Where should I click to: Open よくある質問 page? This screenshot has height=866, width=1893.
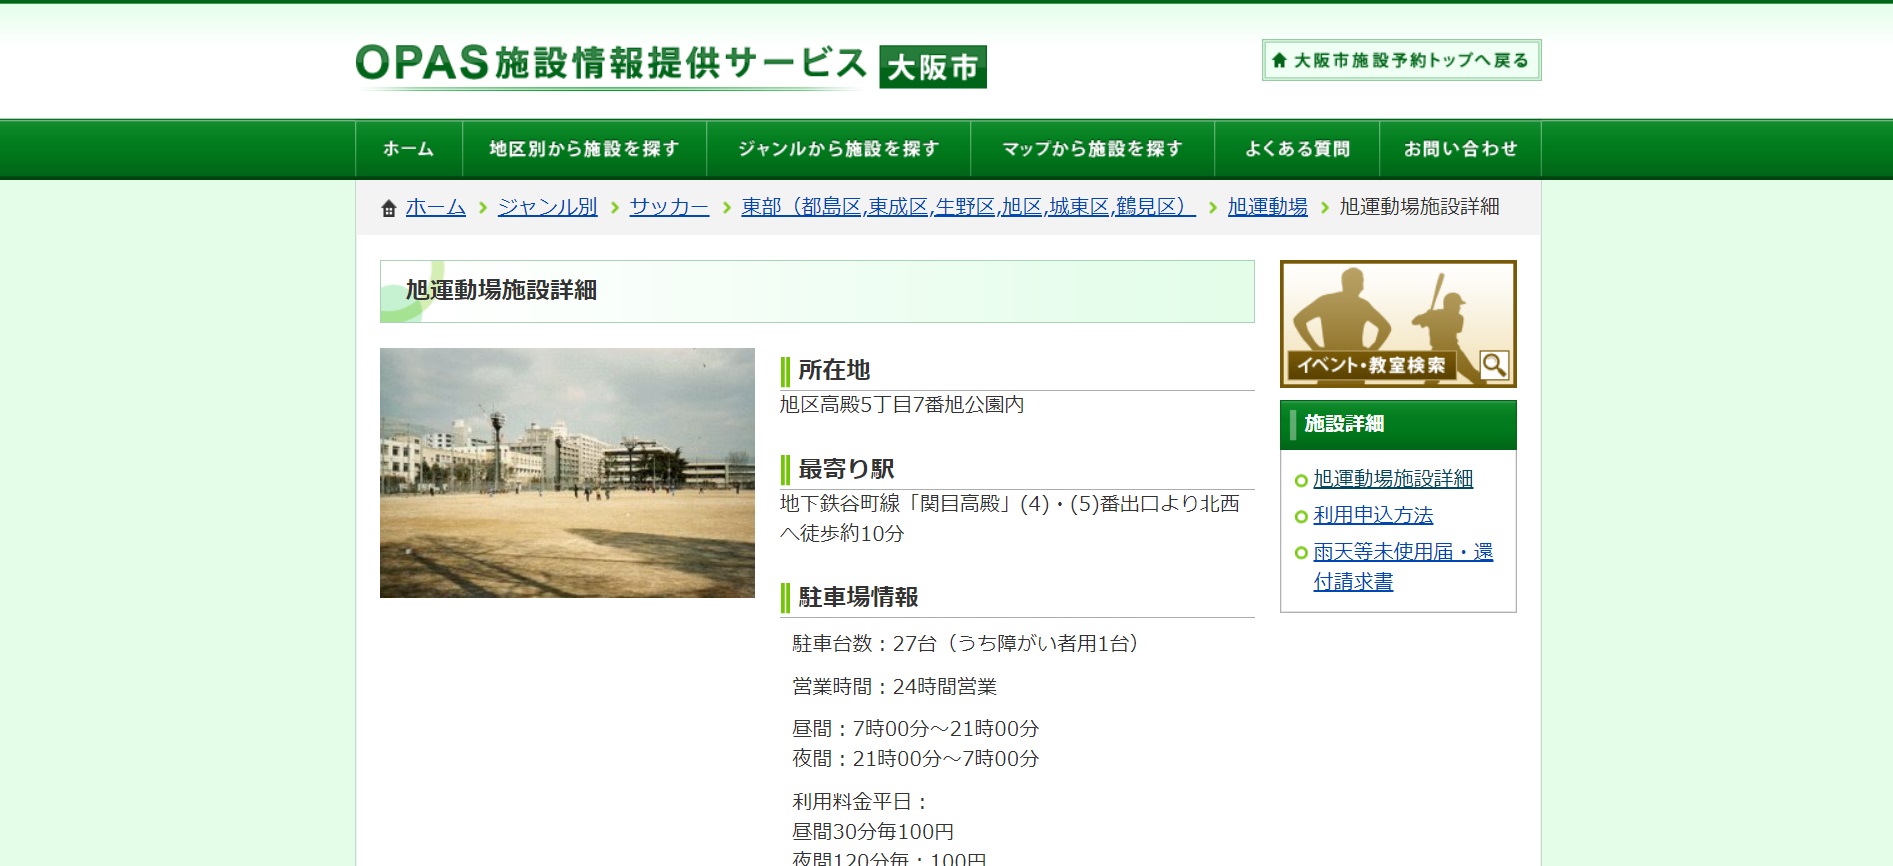(x=1296, y=149)
